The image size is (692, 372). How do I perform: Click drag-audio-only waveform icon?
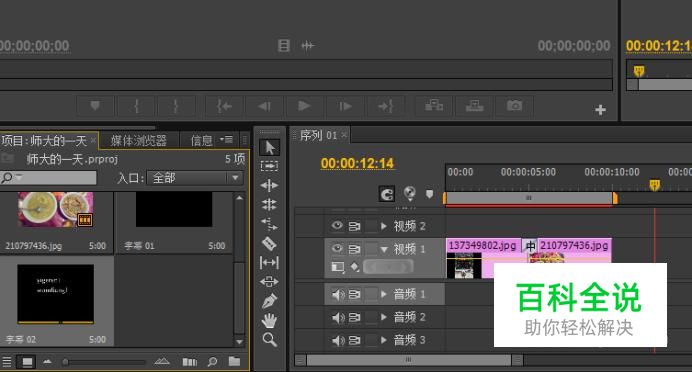[x=308, y=45]
